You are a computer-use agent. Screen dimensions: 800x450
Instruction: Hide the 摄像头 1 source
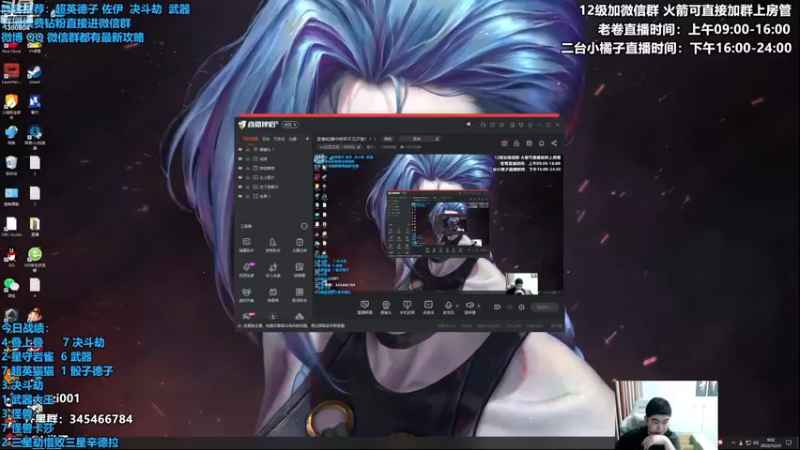(x=240, y=149)
